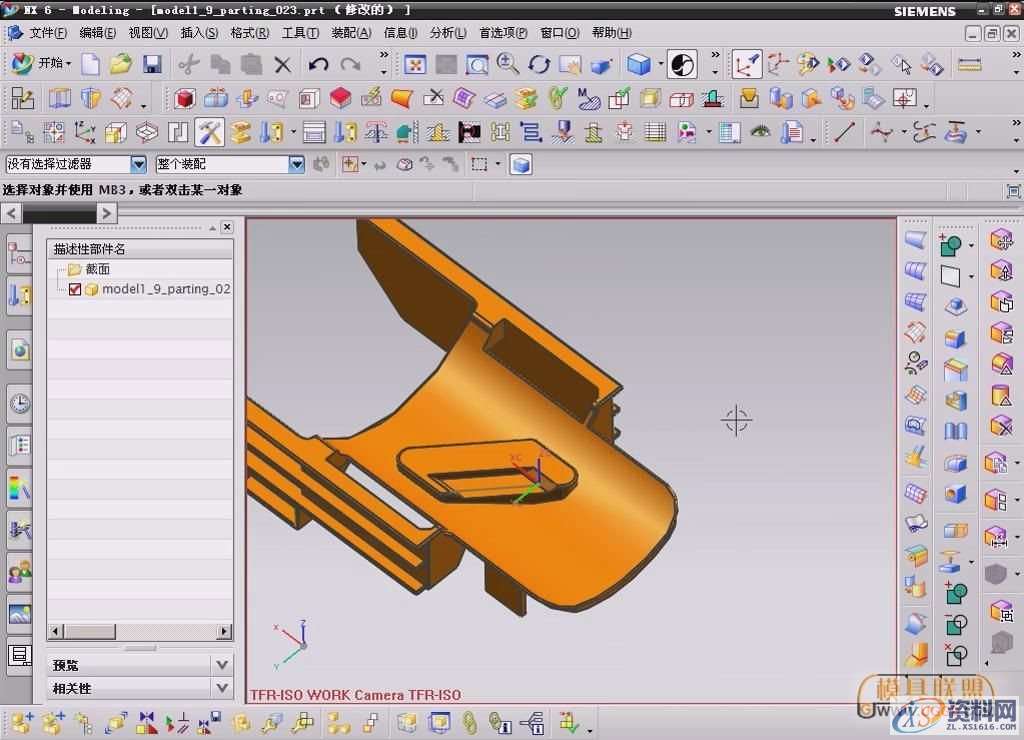Open file using the folder icon
Viewport: 1024px width, 740px height.
[121, 65]
